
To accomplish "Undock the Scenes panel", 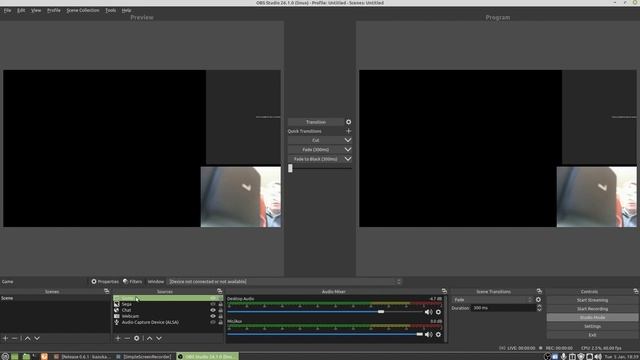I will click(107, 291).
